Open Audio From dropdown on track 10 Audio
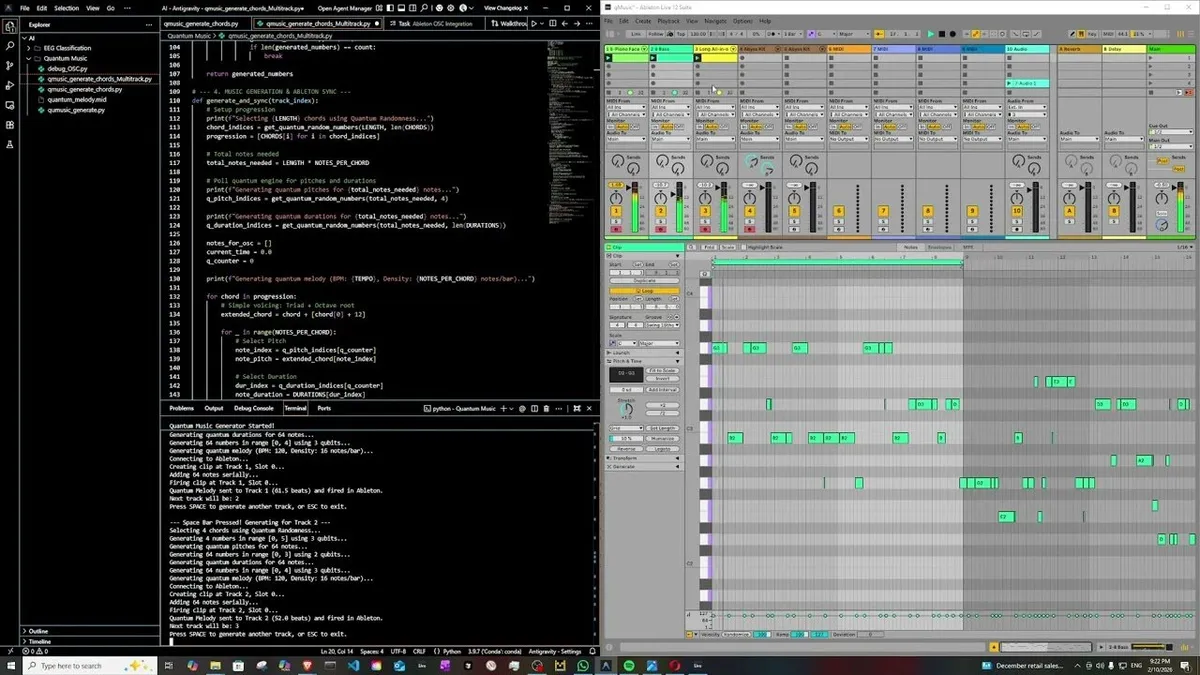The image size is (1200, 675). click(x=1026, y=107)
